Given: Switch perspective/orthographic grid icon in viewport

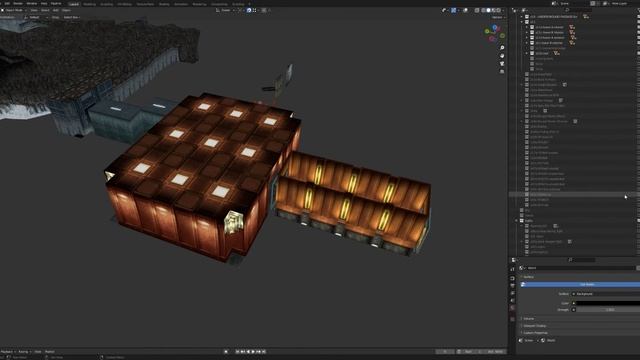Looking at the screenshot, I should pyautogui.click(x=502, y=71).
